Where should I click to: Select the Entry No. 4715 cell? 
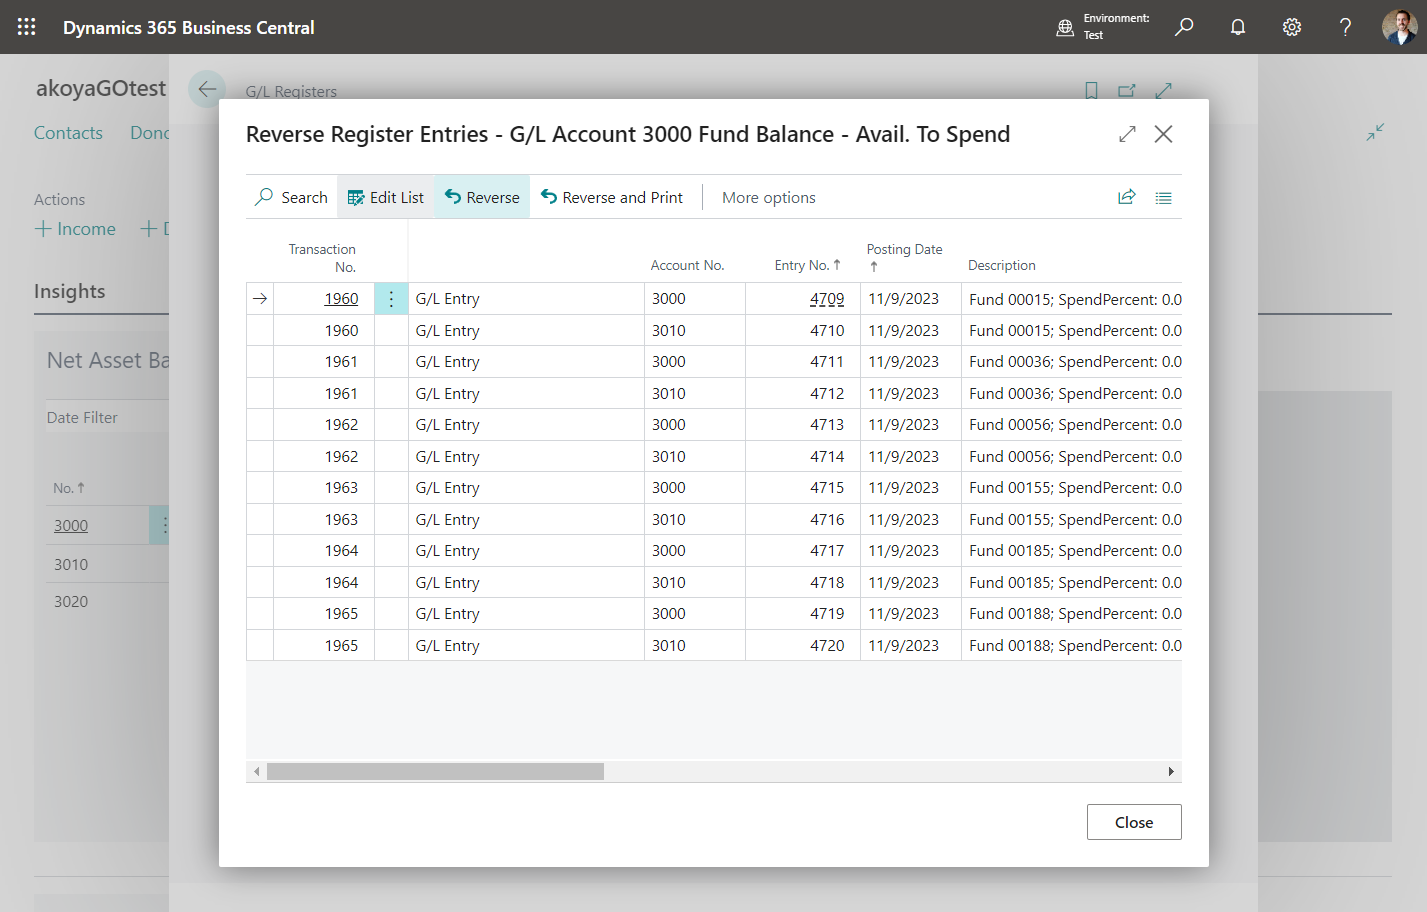click(803, 488)
